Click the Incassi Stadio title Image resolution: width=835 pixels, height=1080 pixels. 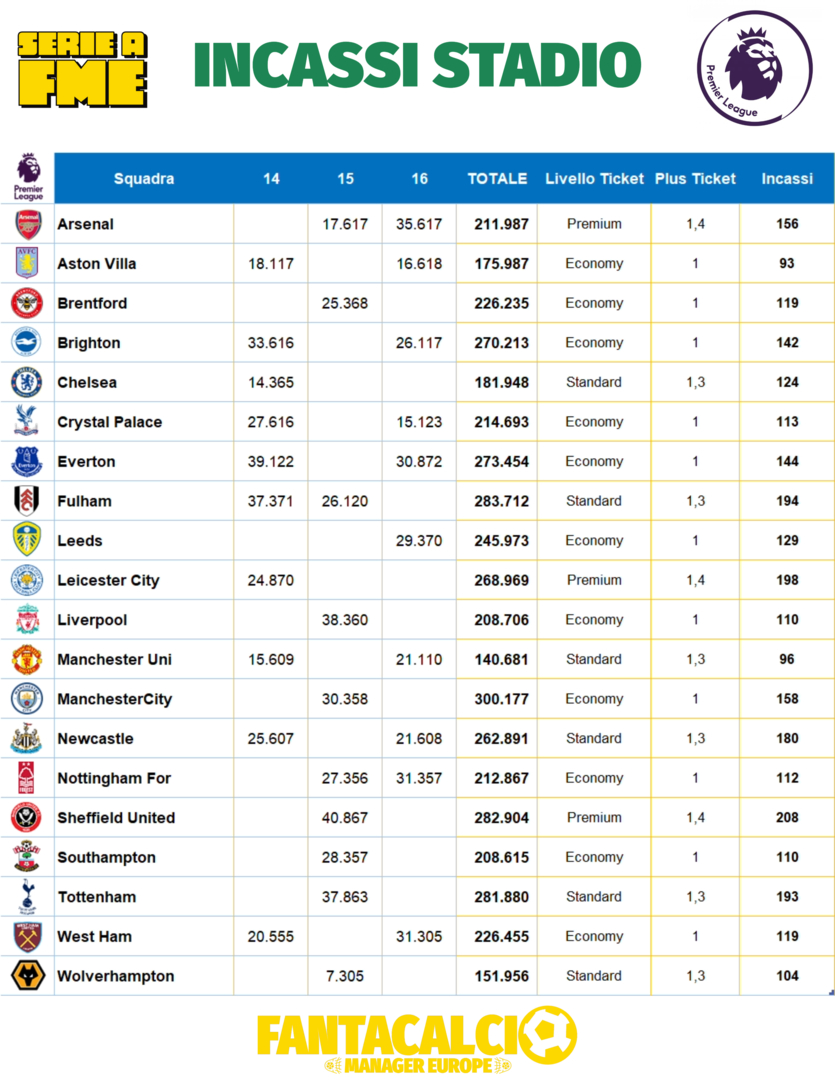click(417, 66)
